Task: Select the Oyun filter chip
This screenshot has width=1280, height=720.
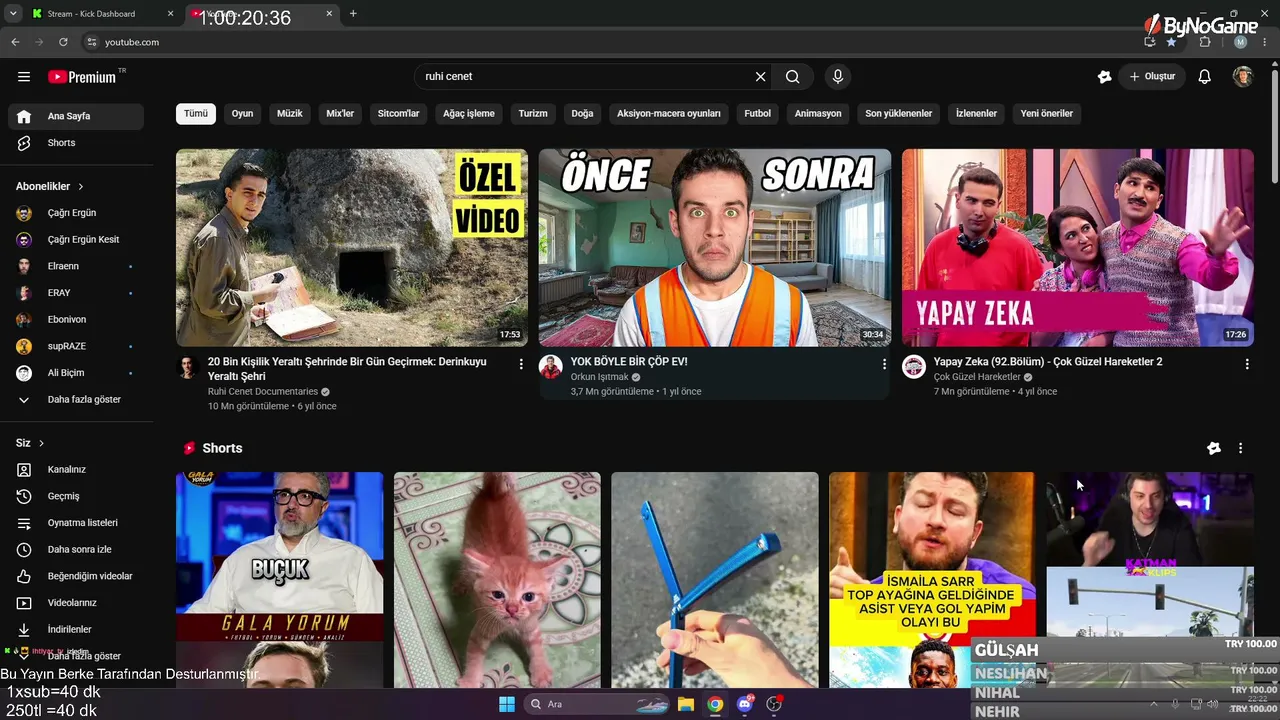Action: pyautogui.click(x=243, y=114)
